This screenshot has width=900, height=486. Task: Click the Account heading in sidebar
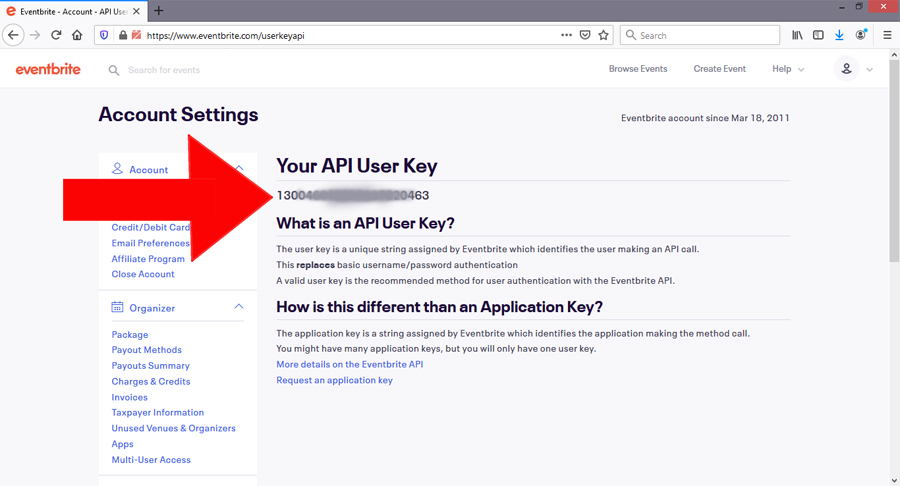pyautogui.click(x=149, y=170)
